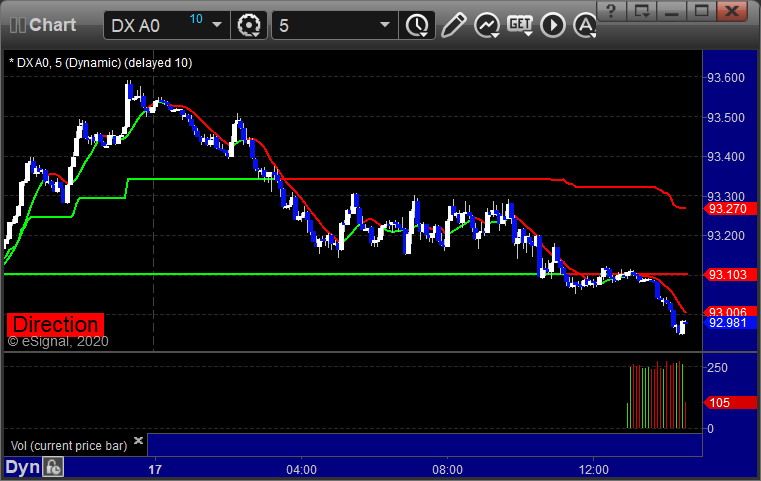
Task: Click the chart grip handle icon
Action: [17, 25]
